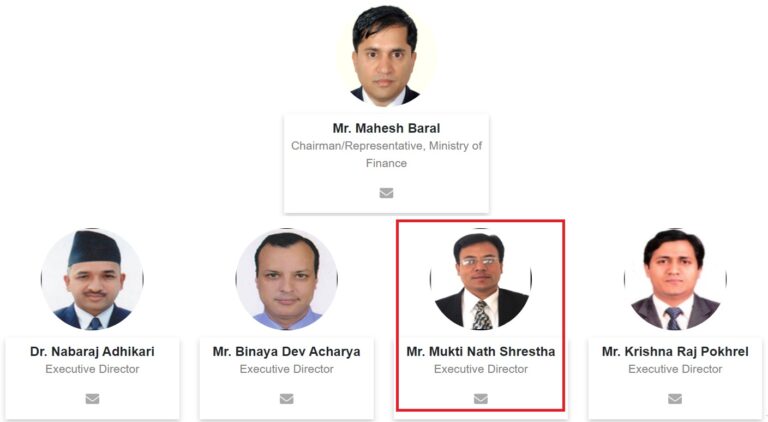Click Executive Director text under Krishna Pokhrel
Screen dimensions: 768x422
[x=675, y=369]
